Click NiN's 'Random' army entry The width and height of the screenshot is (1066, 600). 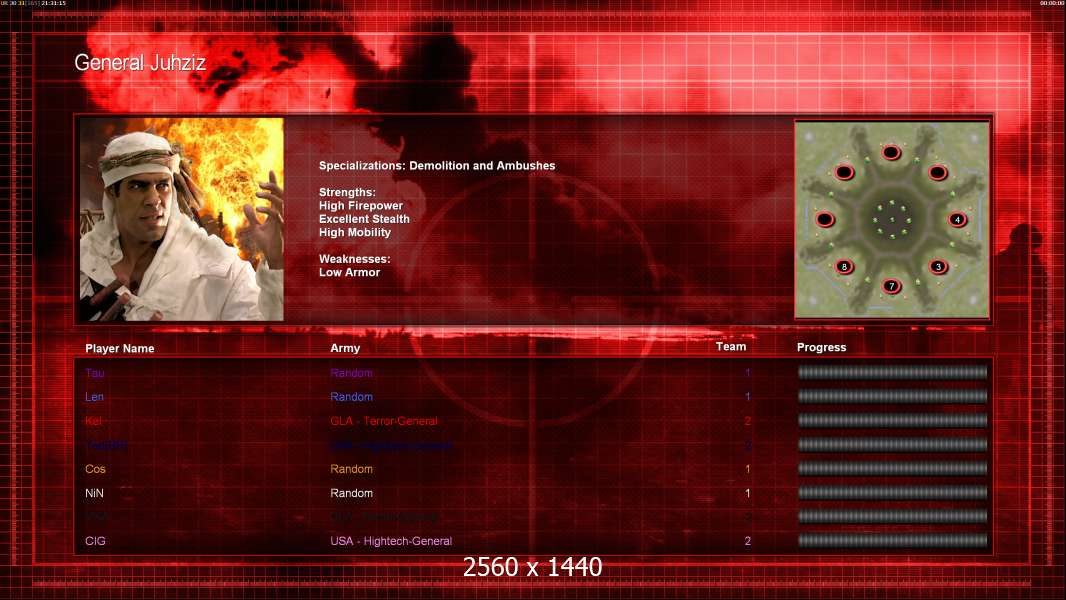tap(351, 493)
